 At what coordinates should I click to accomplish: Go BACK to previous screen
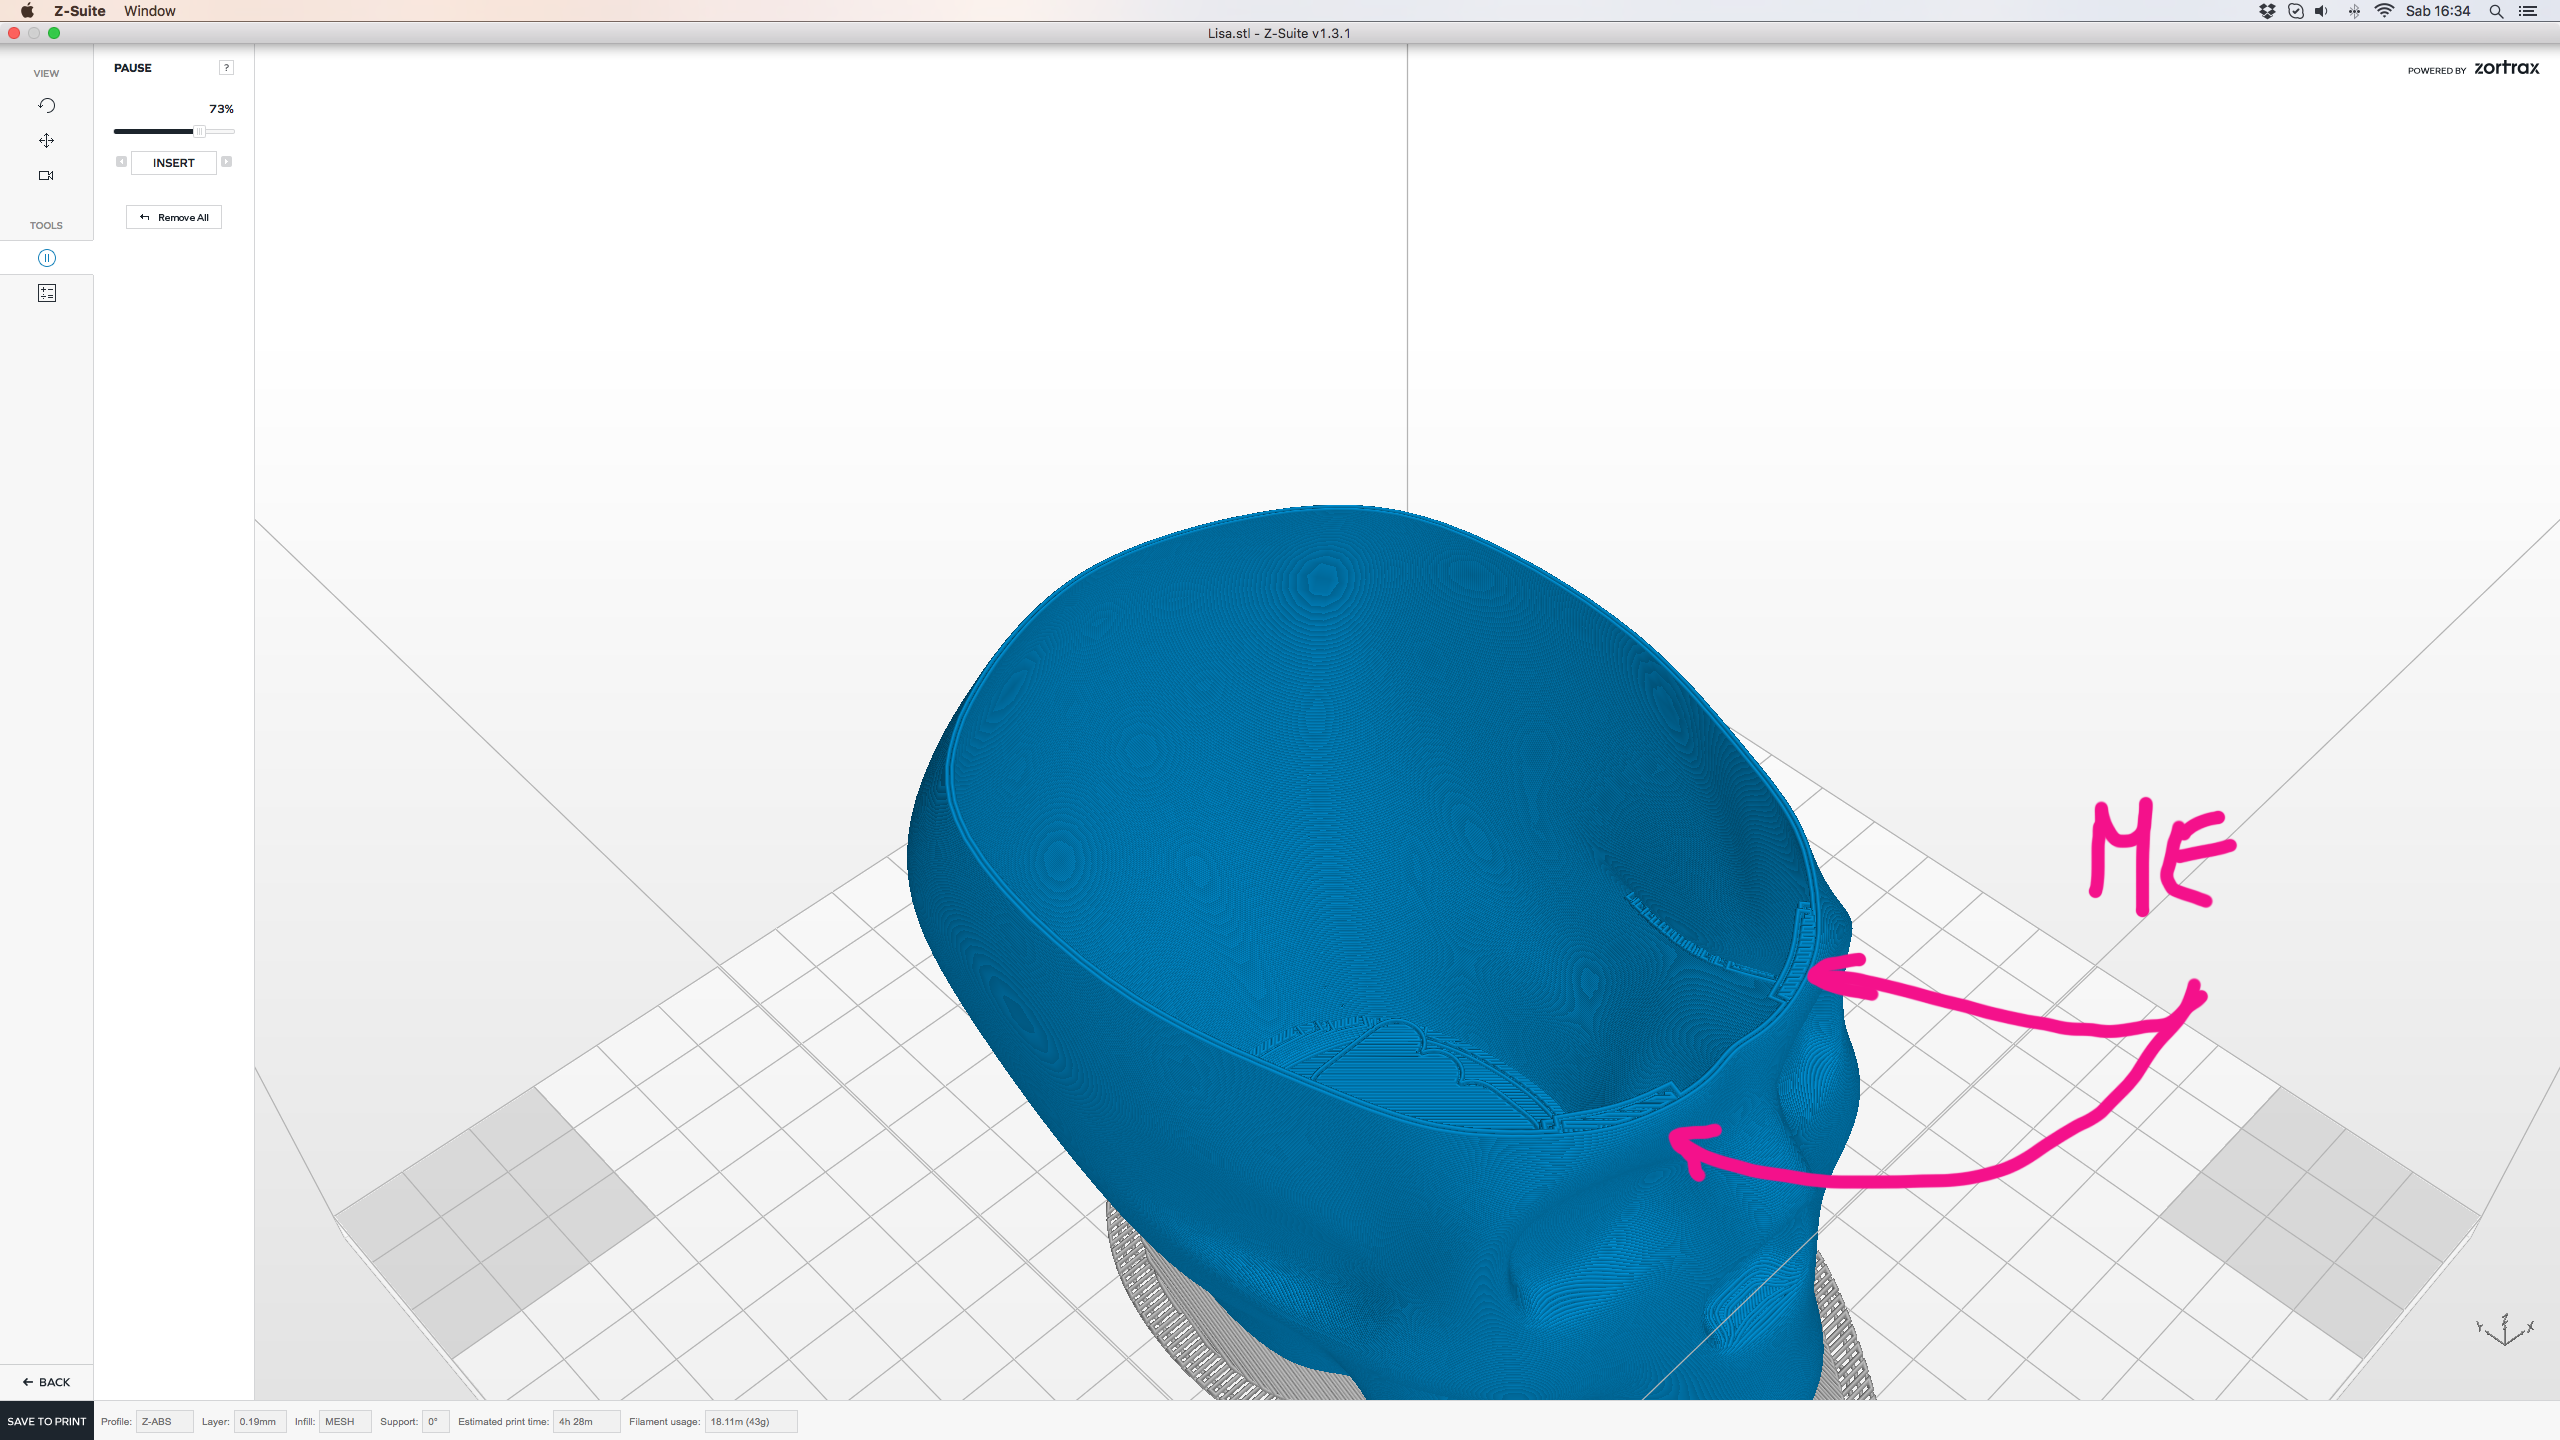(x=46, y=1382)
